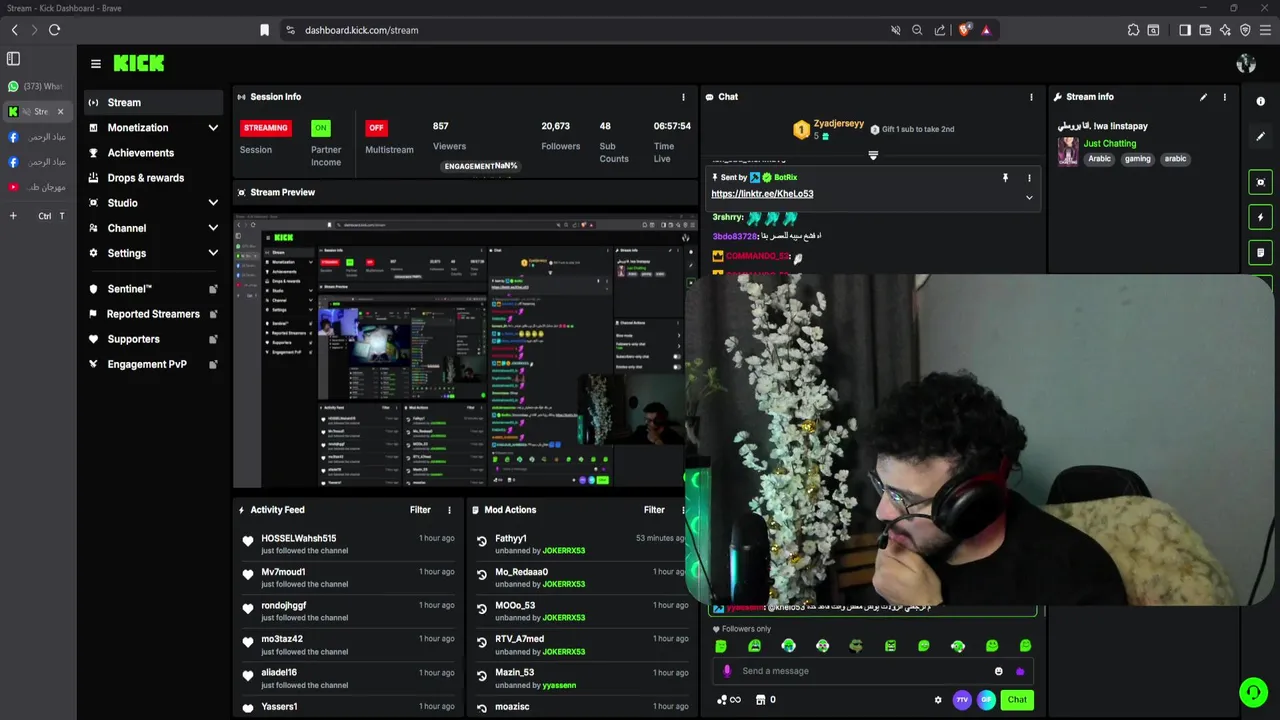Toggle browser sidebar panel button
This screenshot has width=1280, height=720.
click(x=1185, y=30)
